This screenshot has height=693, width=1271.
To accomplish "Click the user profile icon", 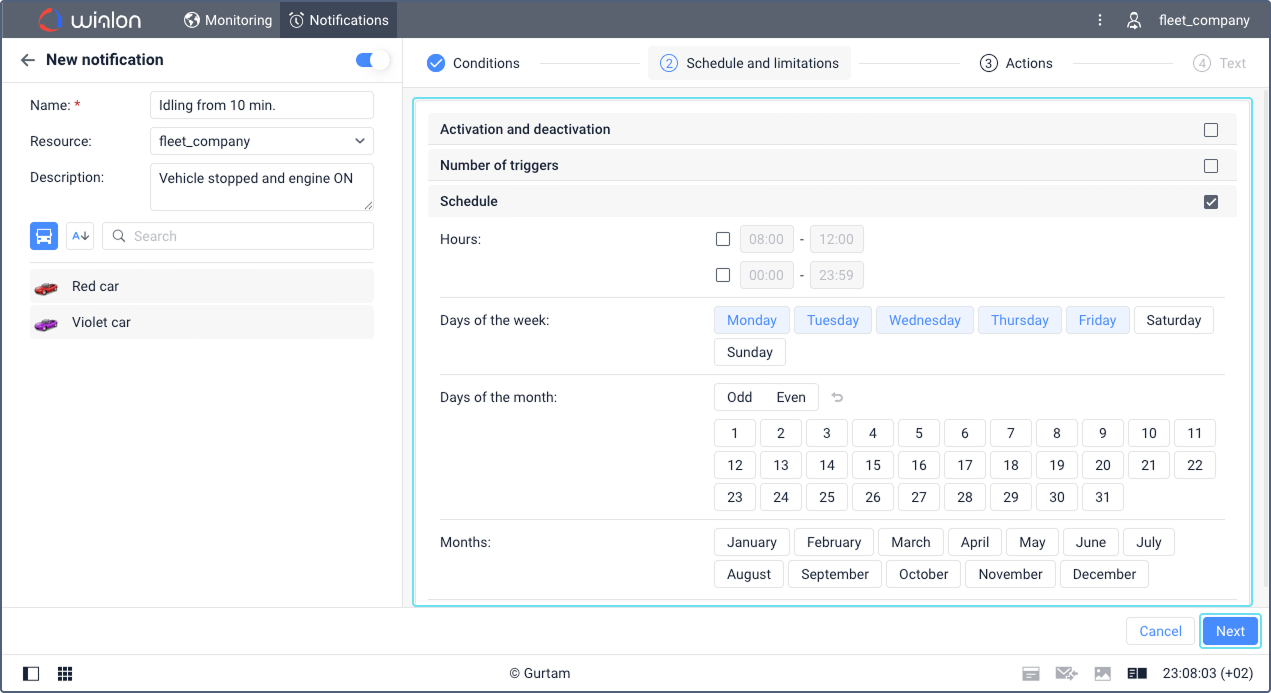I will tap(1134, 20).
